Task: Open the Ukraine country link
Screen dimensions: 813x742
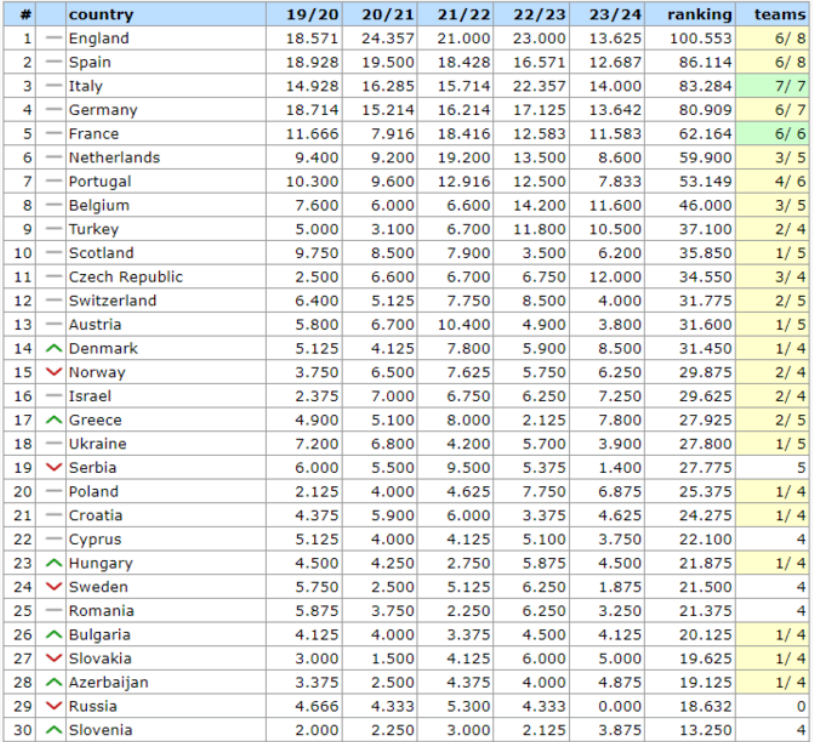Action: pyautogui.click(x=97, y=444)
